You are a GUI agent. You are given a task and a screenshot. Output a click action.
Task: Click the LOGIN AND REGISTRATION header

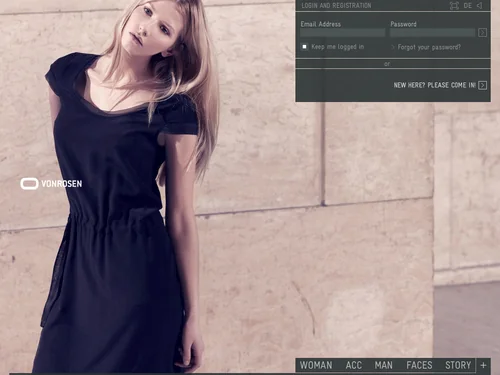[336, 6]
